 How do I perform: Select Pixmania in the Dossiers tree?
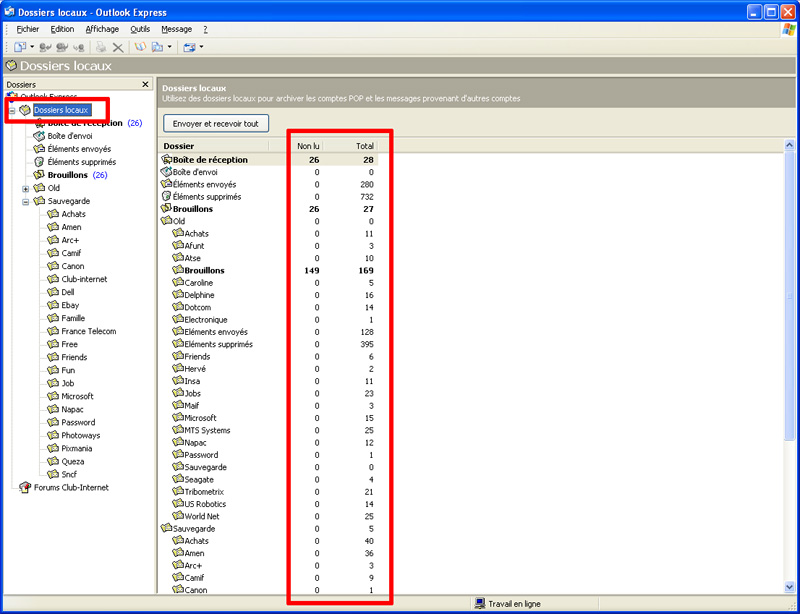(x=77, y=448)
